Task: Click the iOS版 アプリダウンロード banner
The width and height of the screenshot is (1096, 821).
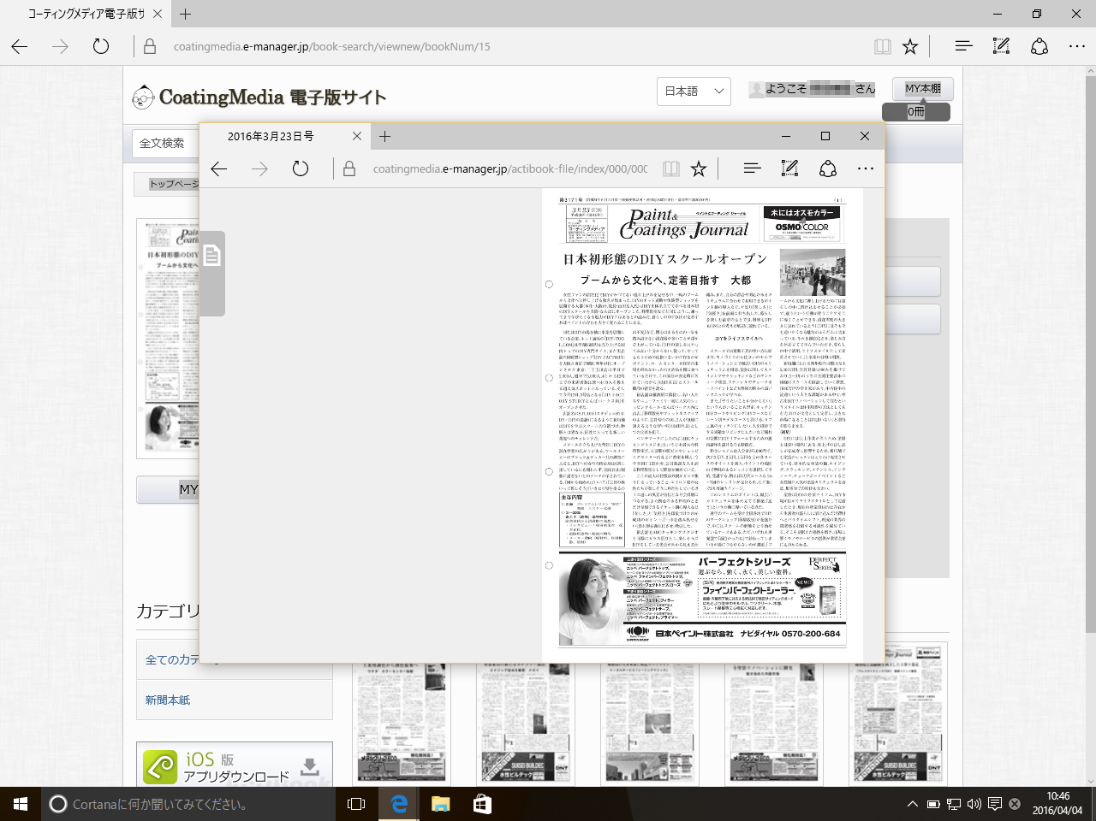Action: [x=234, y=766]
